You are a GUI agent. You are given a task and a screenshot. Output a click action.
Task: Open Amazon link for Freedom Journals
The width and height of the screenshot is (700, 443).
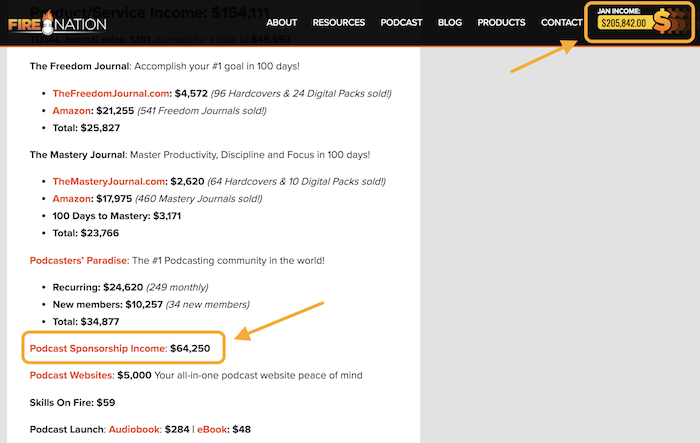71,111
